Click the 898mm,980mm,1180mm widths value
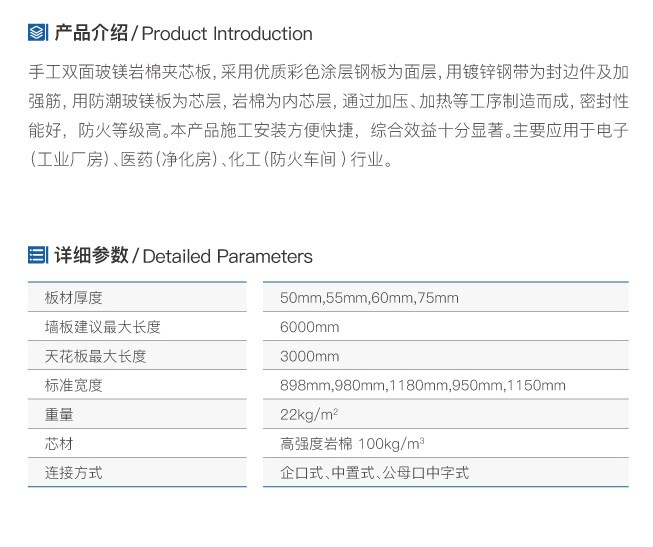 click(423, 385)
